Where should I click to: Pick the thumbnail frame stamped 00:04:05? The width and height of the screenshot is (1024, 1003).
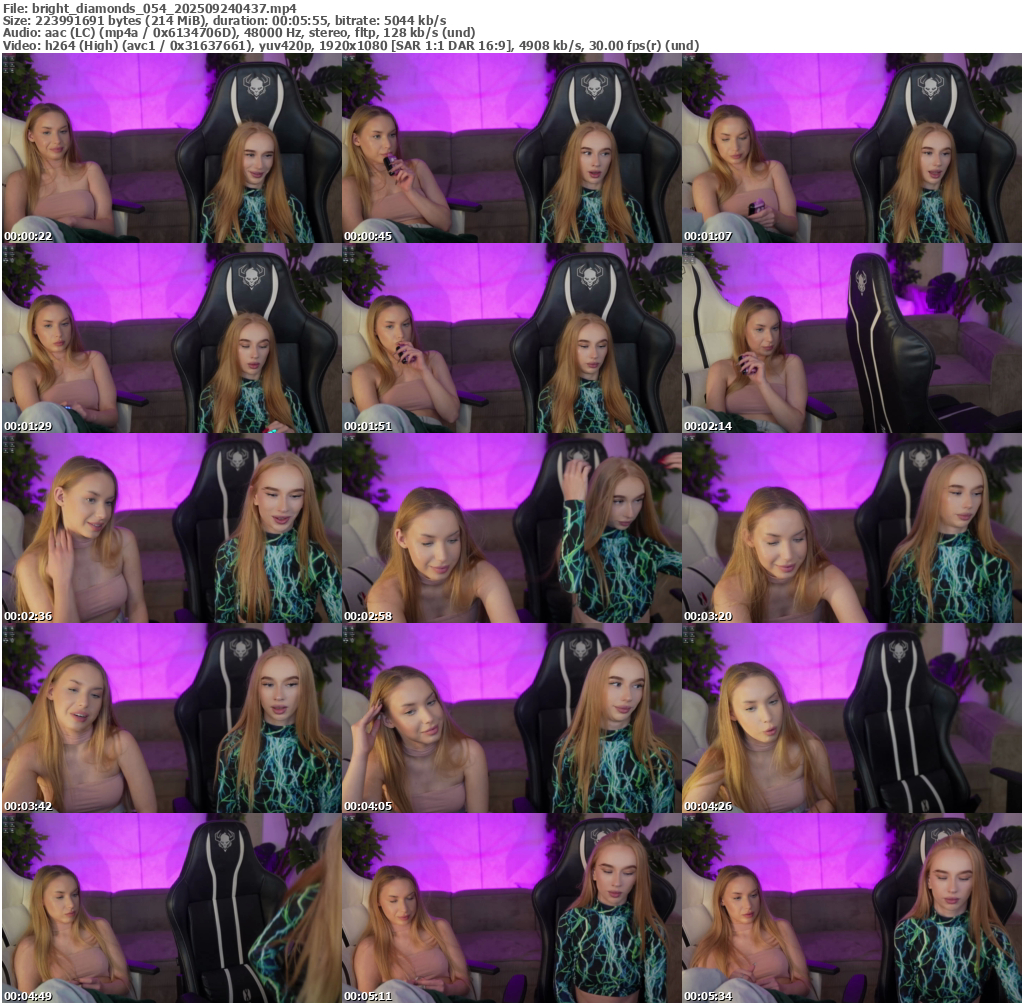coord(511,718)
